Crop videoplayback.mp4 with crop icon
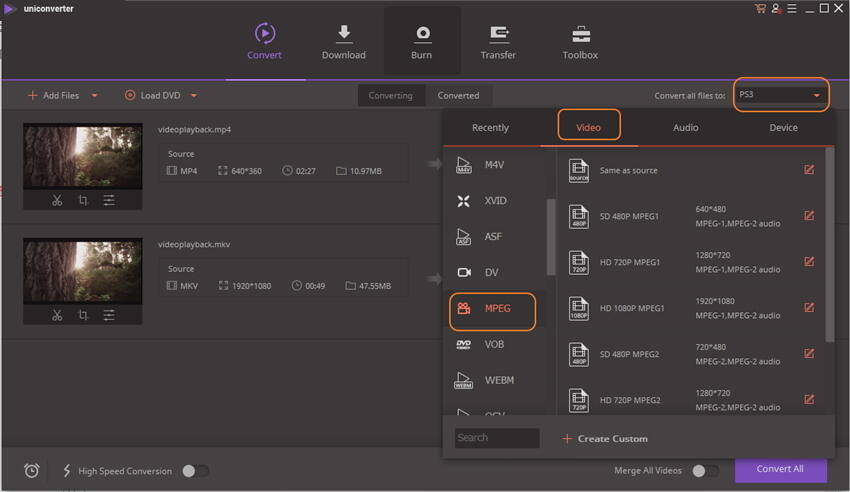 pos(83,200)
